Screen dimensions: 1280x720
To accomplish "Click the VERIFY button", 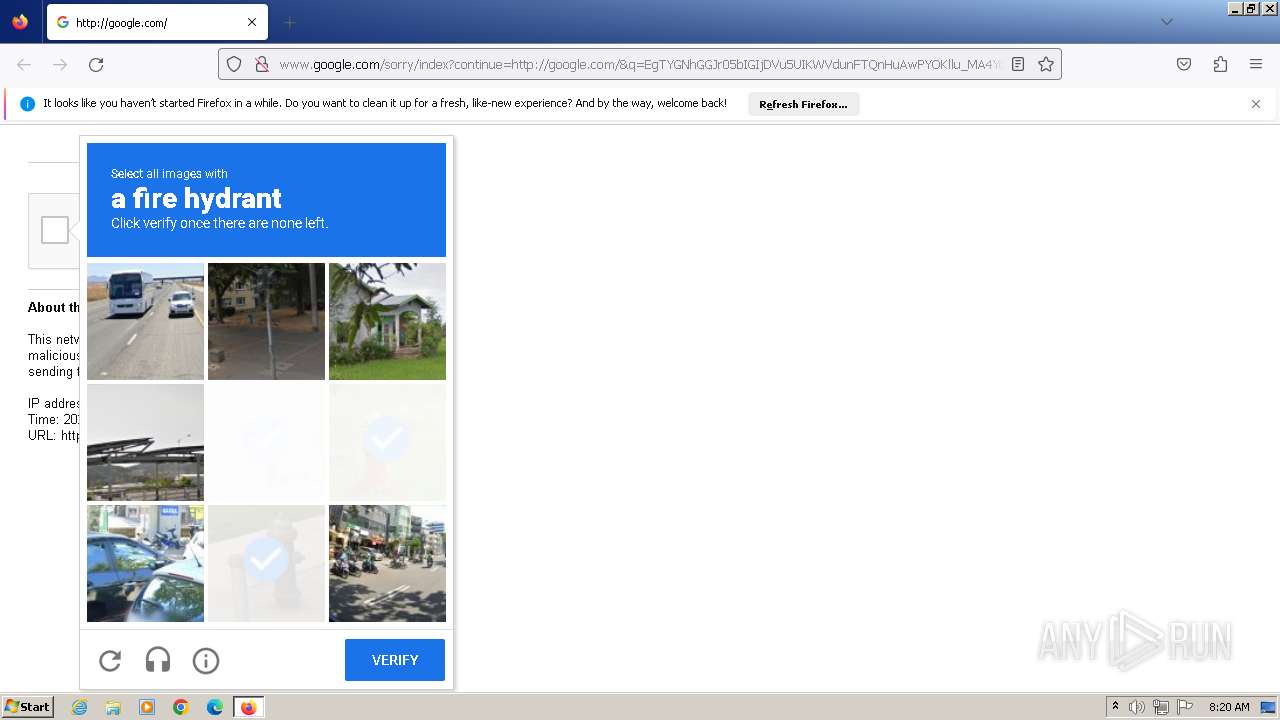I will point(395,660).
